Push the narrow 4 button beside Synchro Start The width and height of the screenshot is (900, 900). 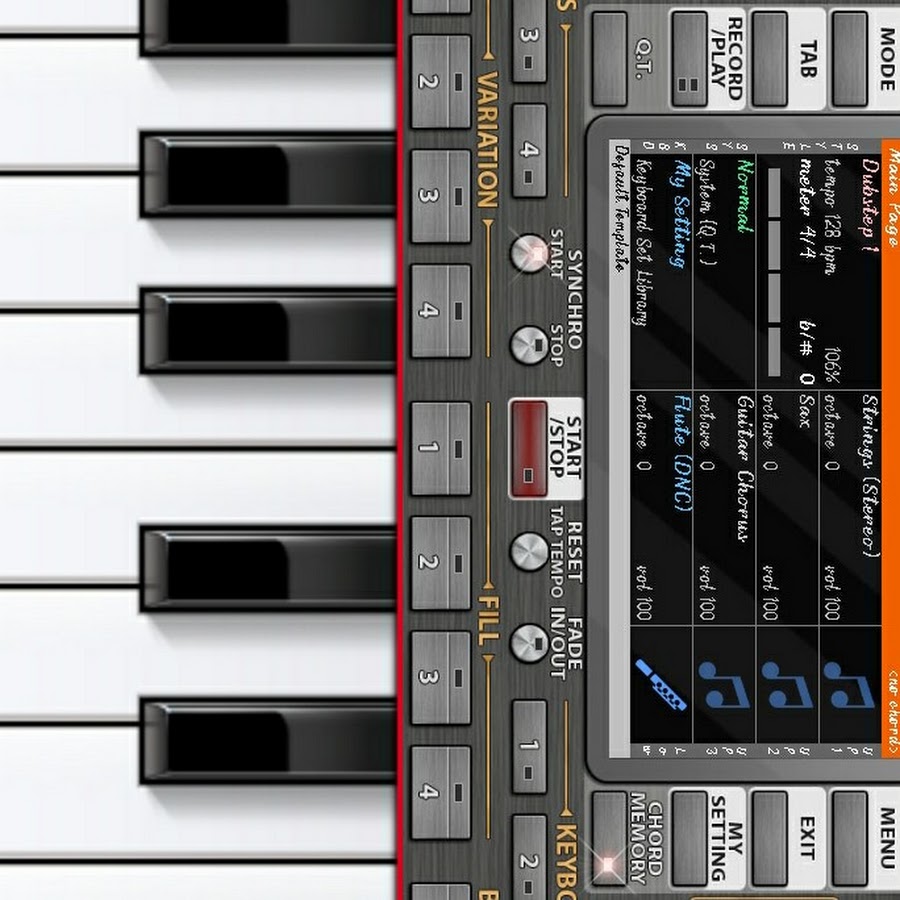click(x=529, y=150)
